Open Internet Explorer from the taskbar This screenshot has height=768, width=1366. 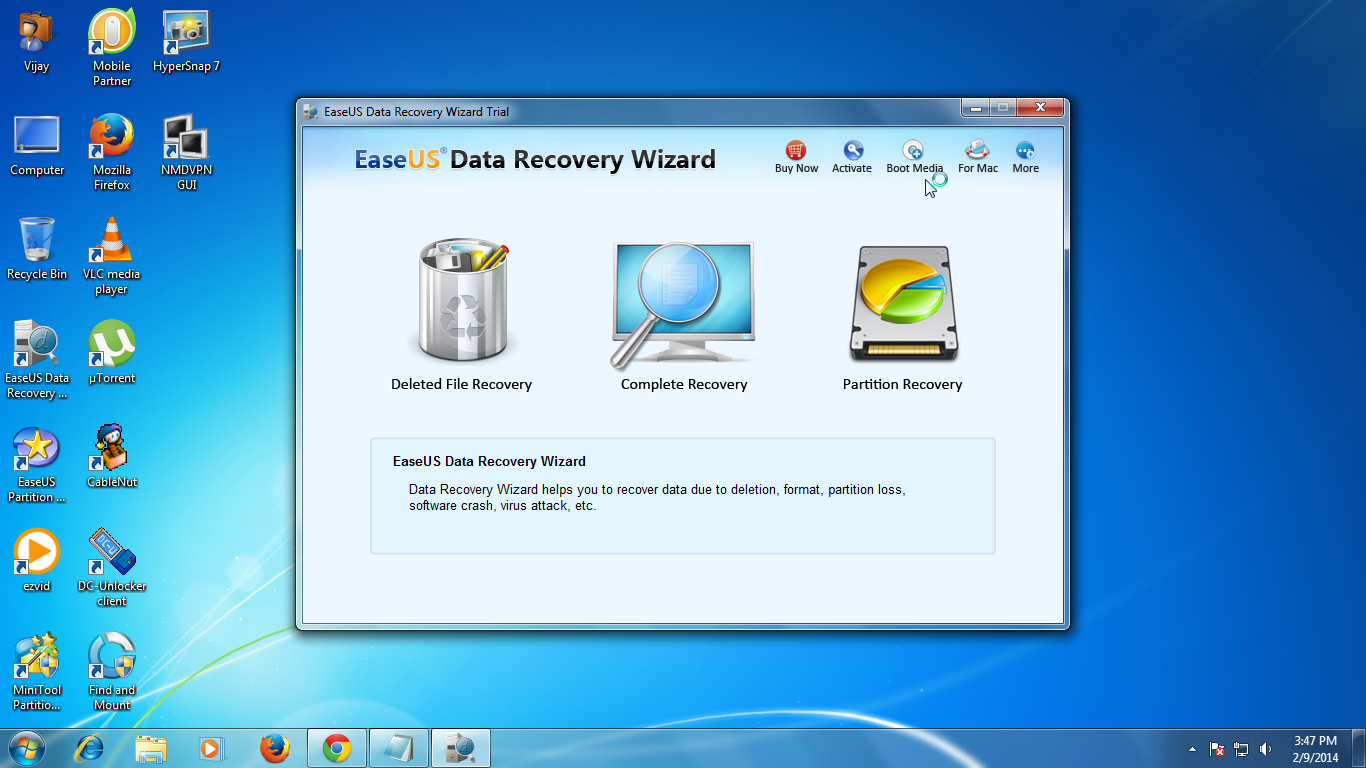90,748
